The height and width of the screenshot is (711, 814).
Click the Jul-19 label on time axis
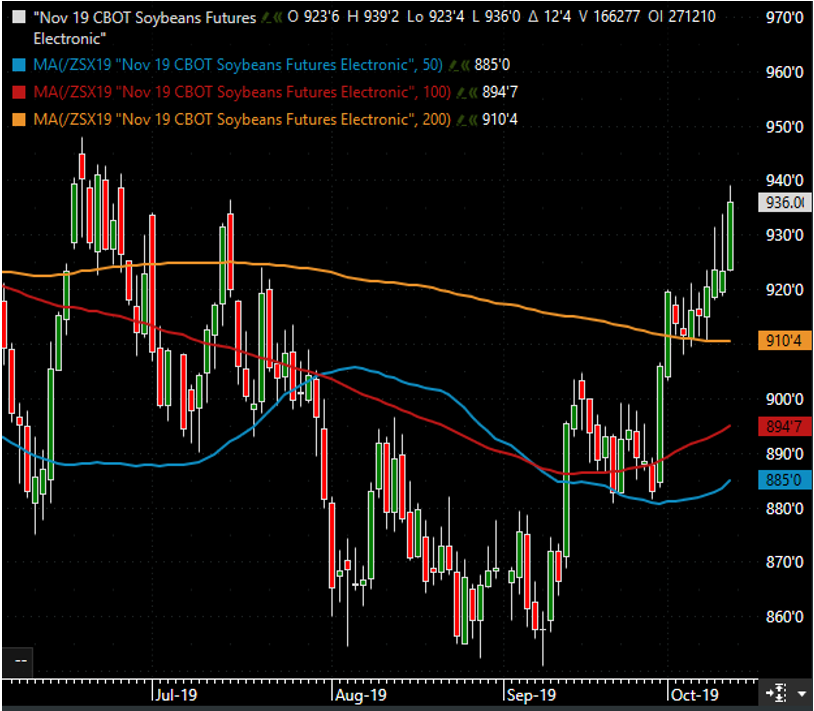tap(177, 695)
